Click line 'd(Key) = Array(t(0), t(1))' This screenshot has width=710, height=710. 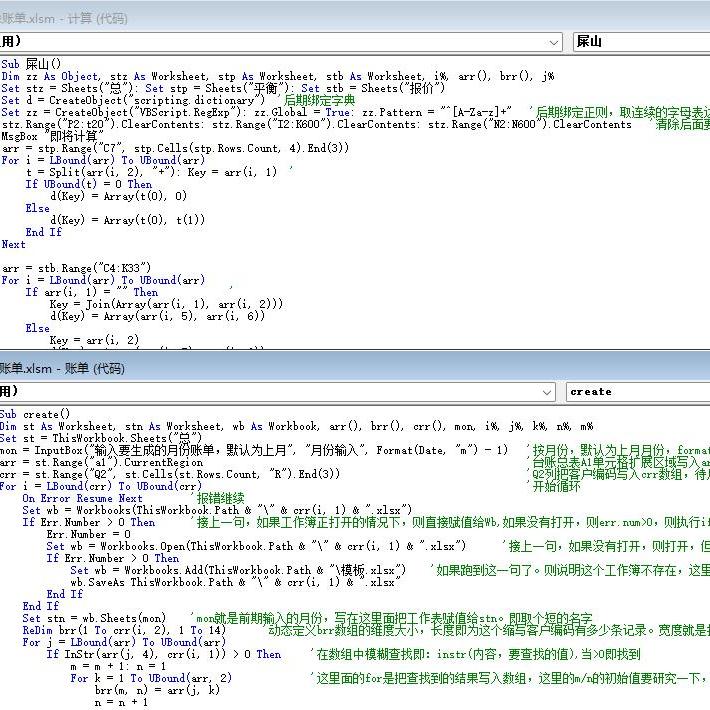[127, 220]
